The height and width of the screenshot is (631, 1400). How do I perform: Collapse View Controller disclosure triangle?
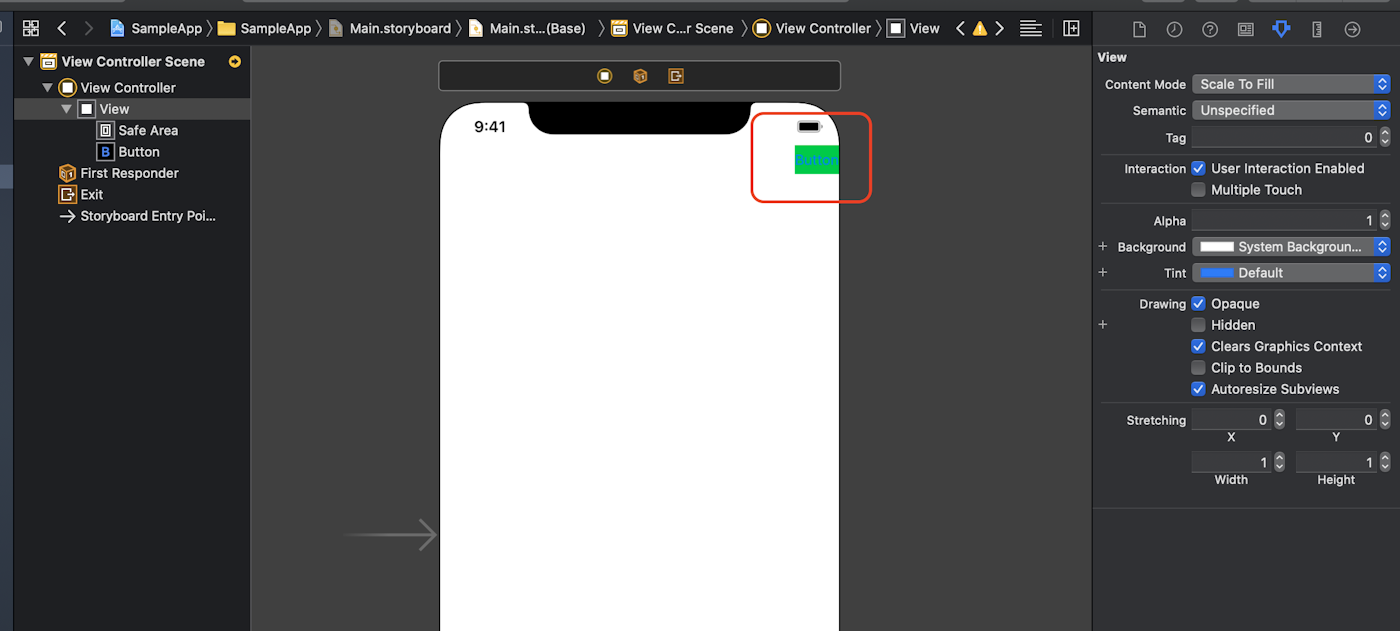tap(47, 88)
